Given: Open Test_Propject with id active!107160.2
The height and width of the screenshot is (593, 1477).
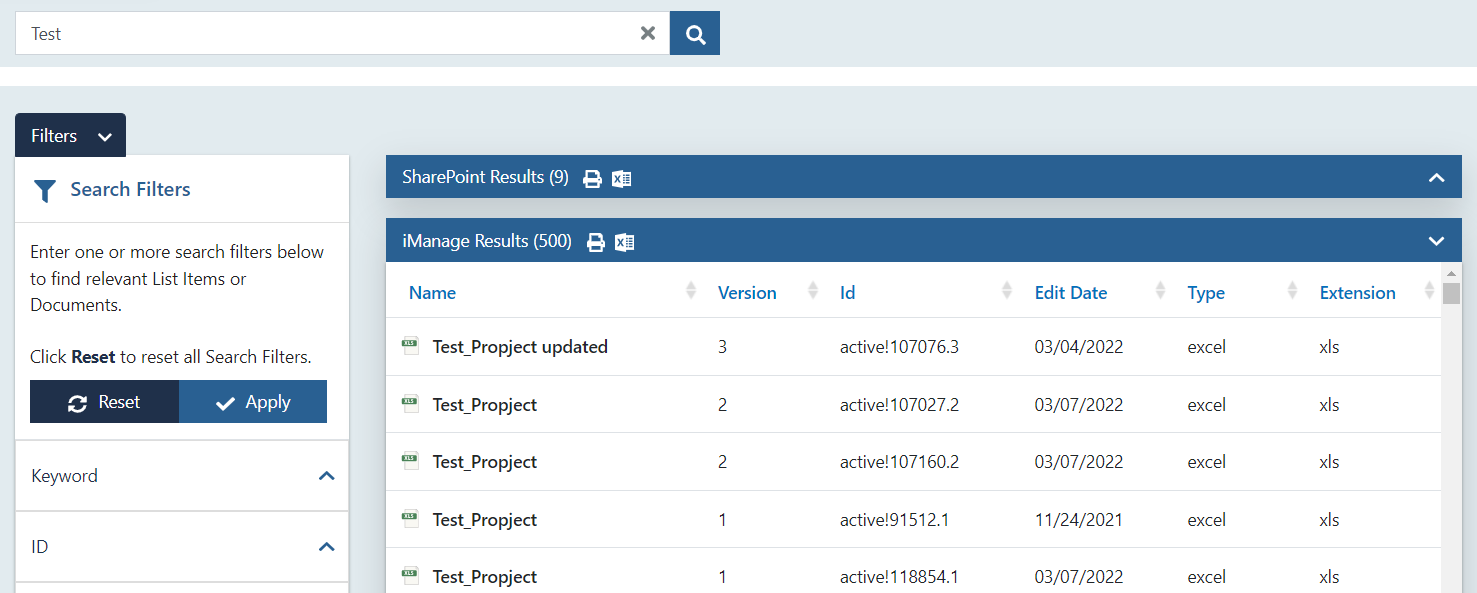Looking at the screenshot, I should pyautogui.click(x=485, y=462).
